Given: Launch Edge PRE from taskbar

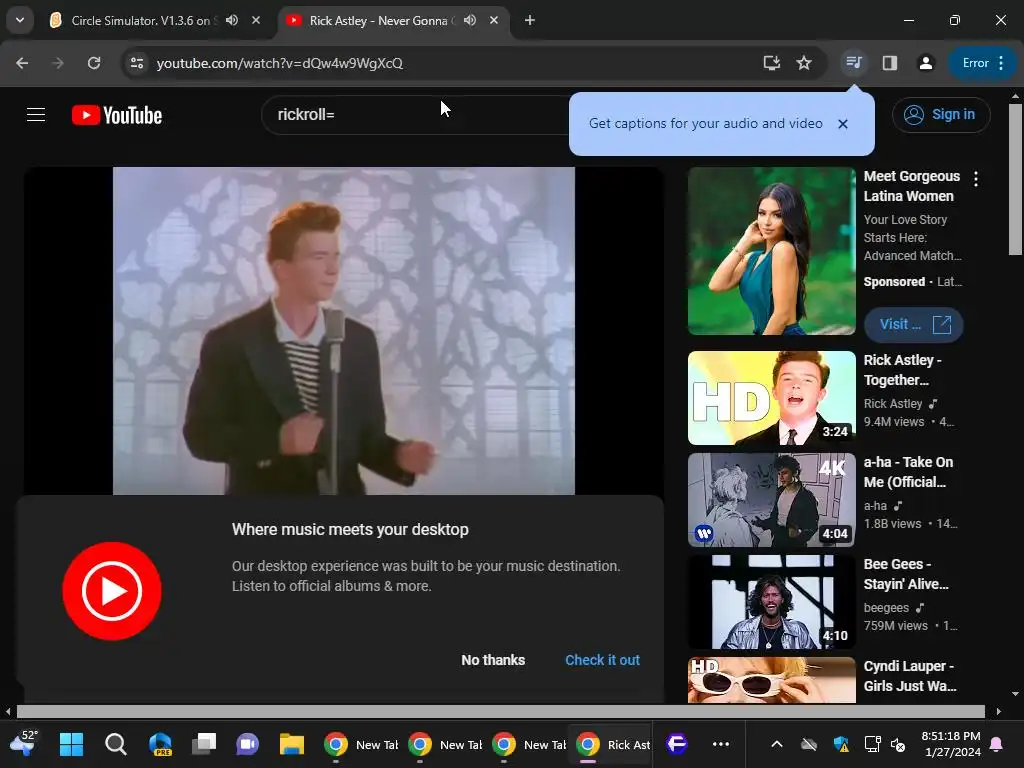Looking at the screenshot, I should click(x=160, y=744).
